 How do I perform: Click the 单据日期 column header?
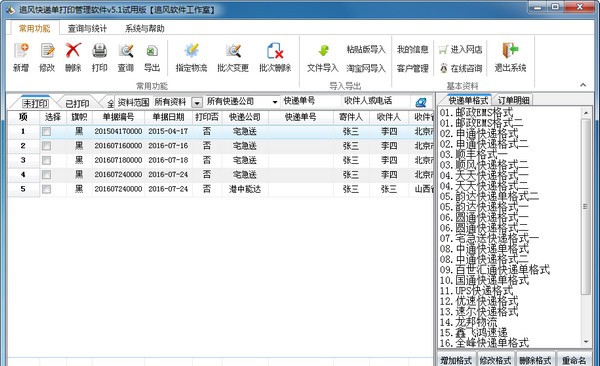tap(168, 117)
